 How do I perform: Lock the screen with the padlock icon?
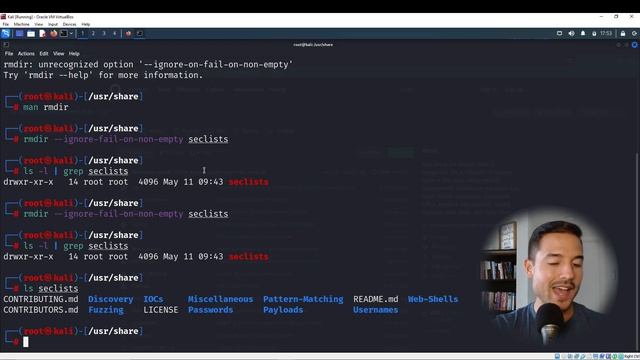coord(623,33)
